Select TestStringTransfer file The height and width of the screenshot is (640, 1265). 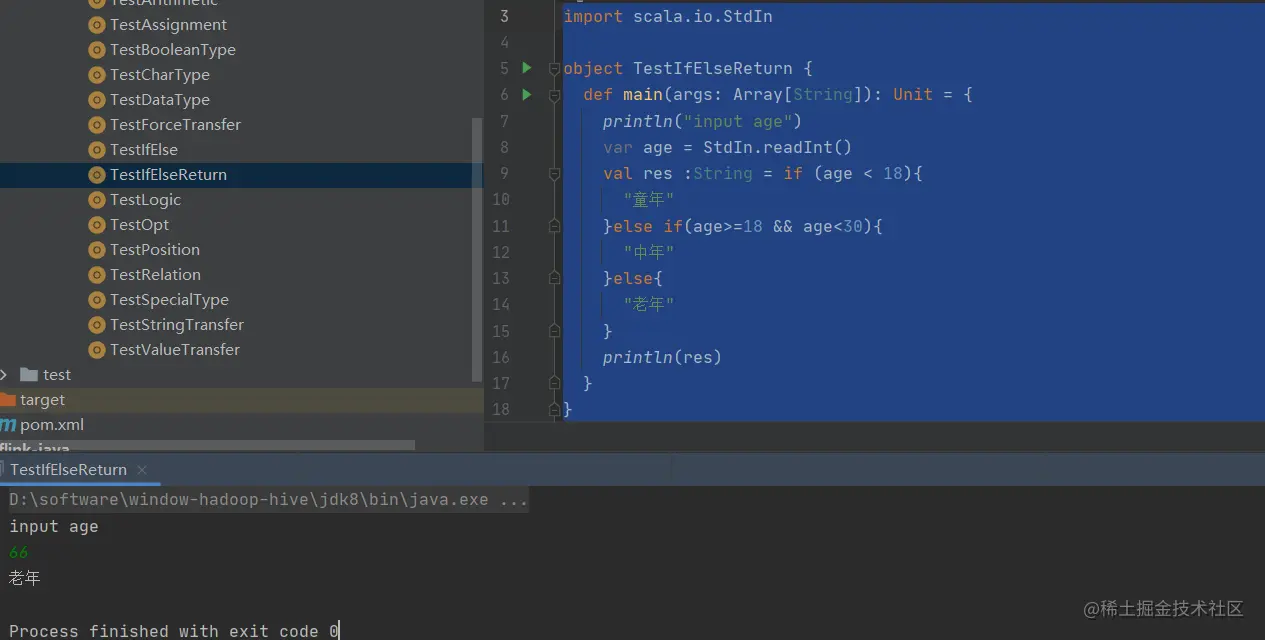177,325
